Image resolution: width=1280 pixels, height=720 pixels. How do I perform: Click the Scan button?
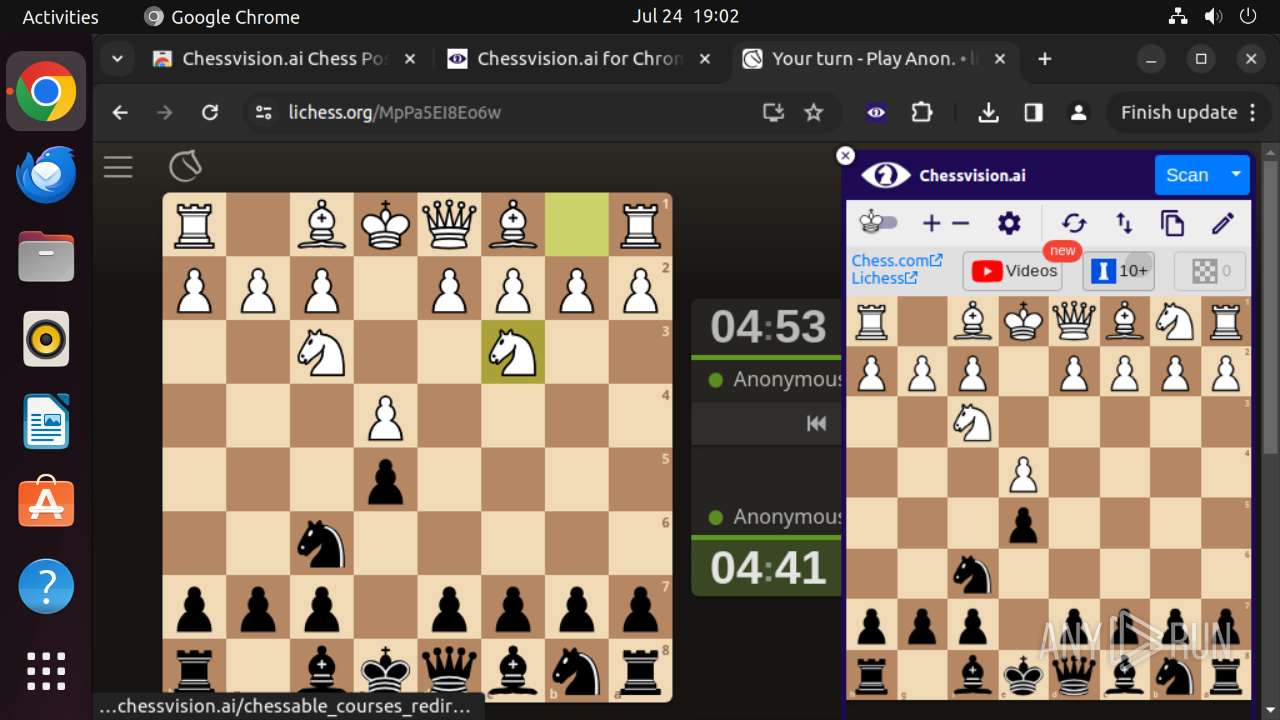click(1187, 175)
